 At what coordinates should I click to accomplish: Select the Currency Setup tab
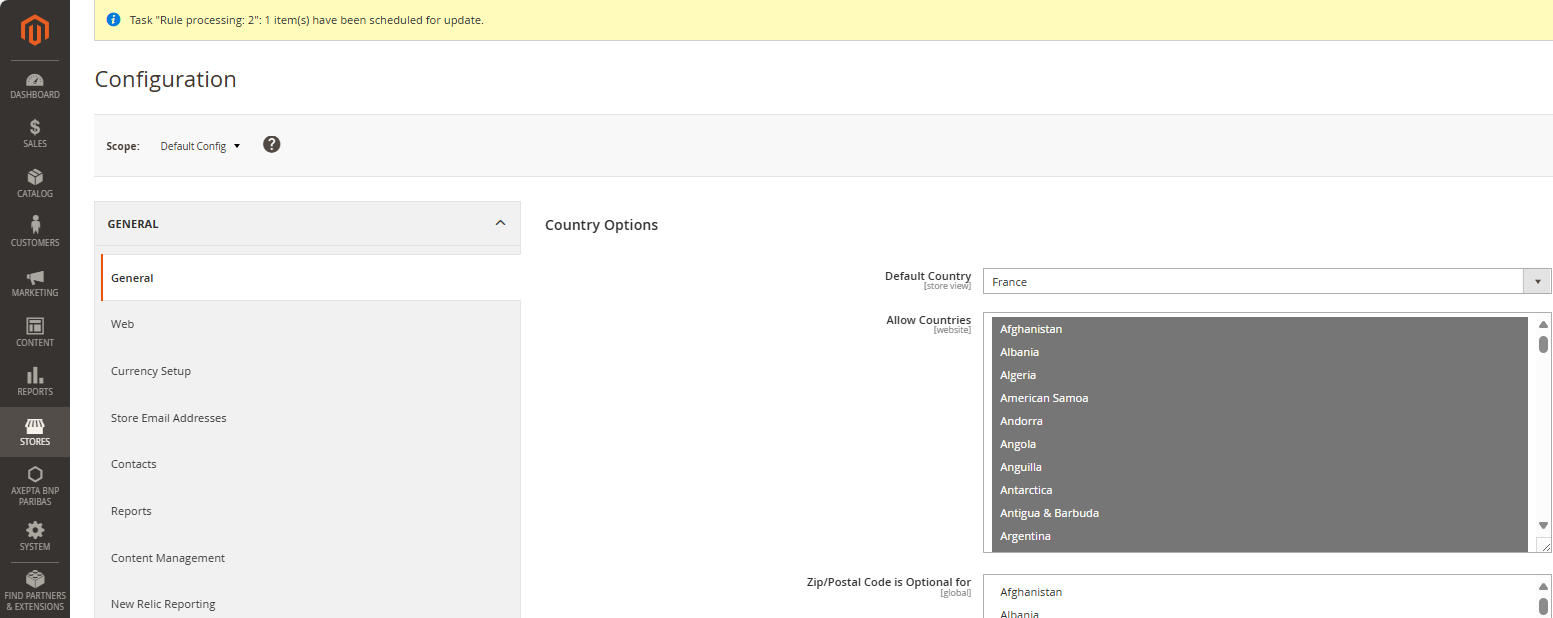click(x=151, y=371)
